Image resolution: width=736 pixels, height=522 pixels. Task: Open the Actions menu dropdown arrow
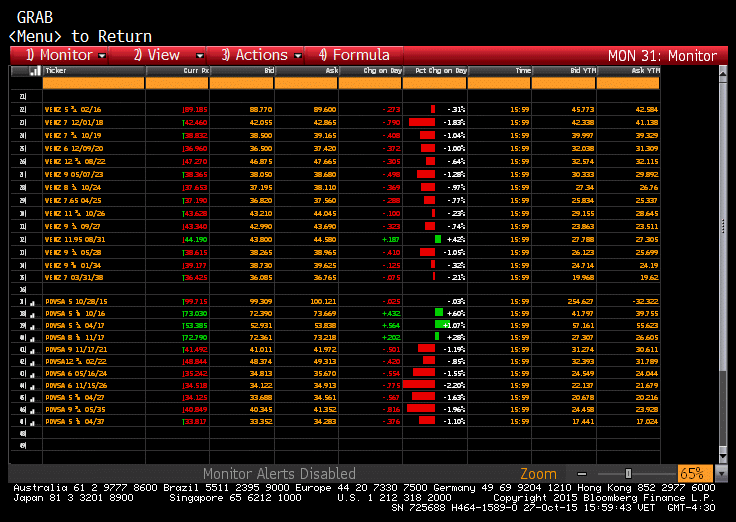pyautogui.click(x=298, y=56)
